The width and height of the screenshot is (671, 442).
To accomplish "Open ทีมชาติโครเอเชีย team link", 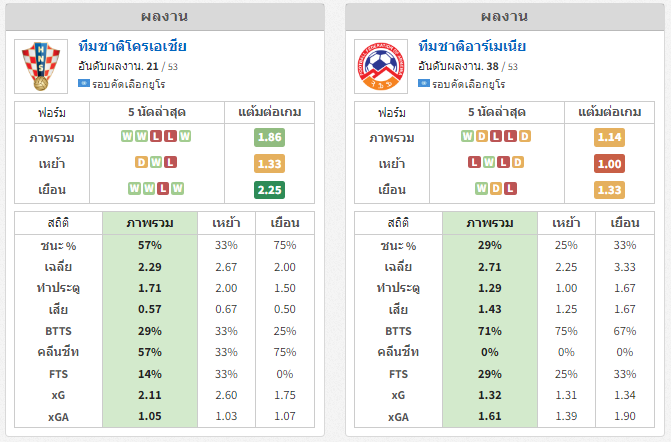I will [133, 46].
